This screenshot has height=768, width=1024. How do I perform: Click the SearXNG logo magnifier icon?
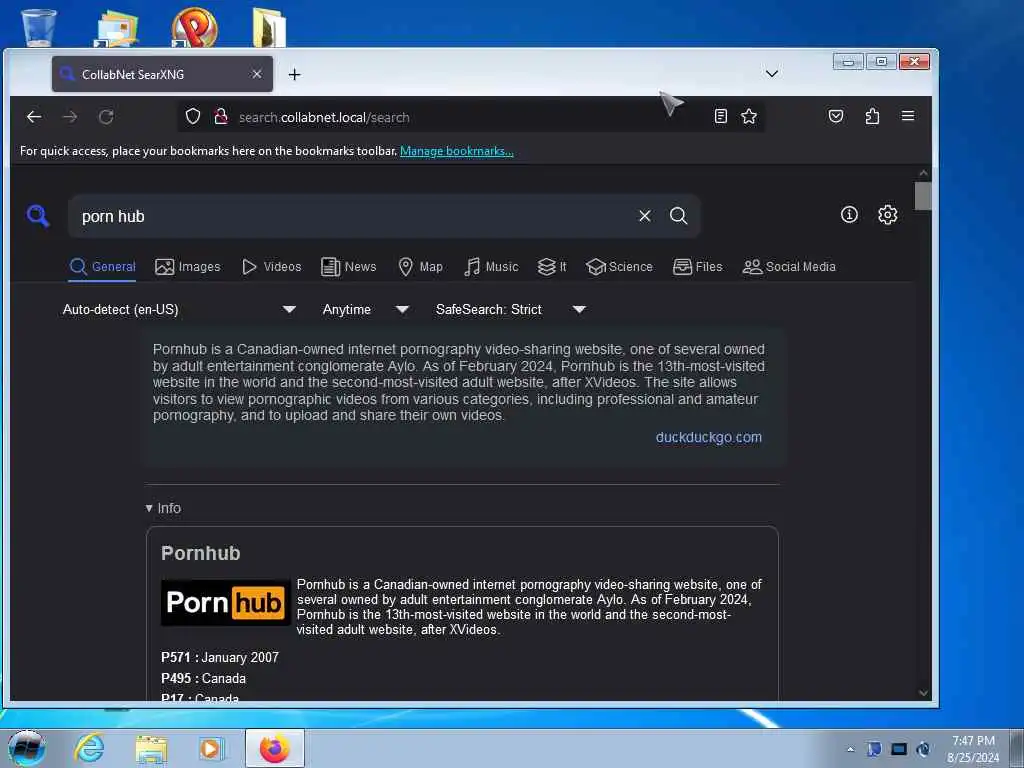point(38,215)
